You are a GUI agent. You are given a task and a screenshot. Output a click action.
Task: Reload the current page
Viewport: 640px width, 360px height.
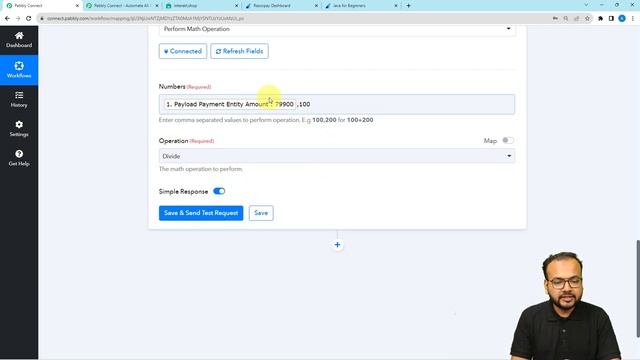click(29, 18)
